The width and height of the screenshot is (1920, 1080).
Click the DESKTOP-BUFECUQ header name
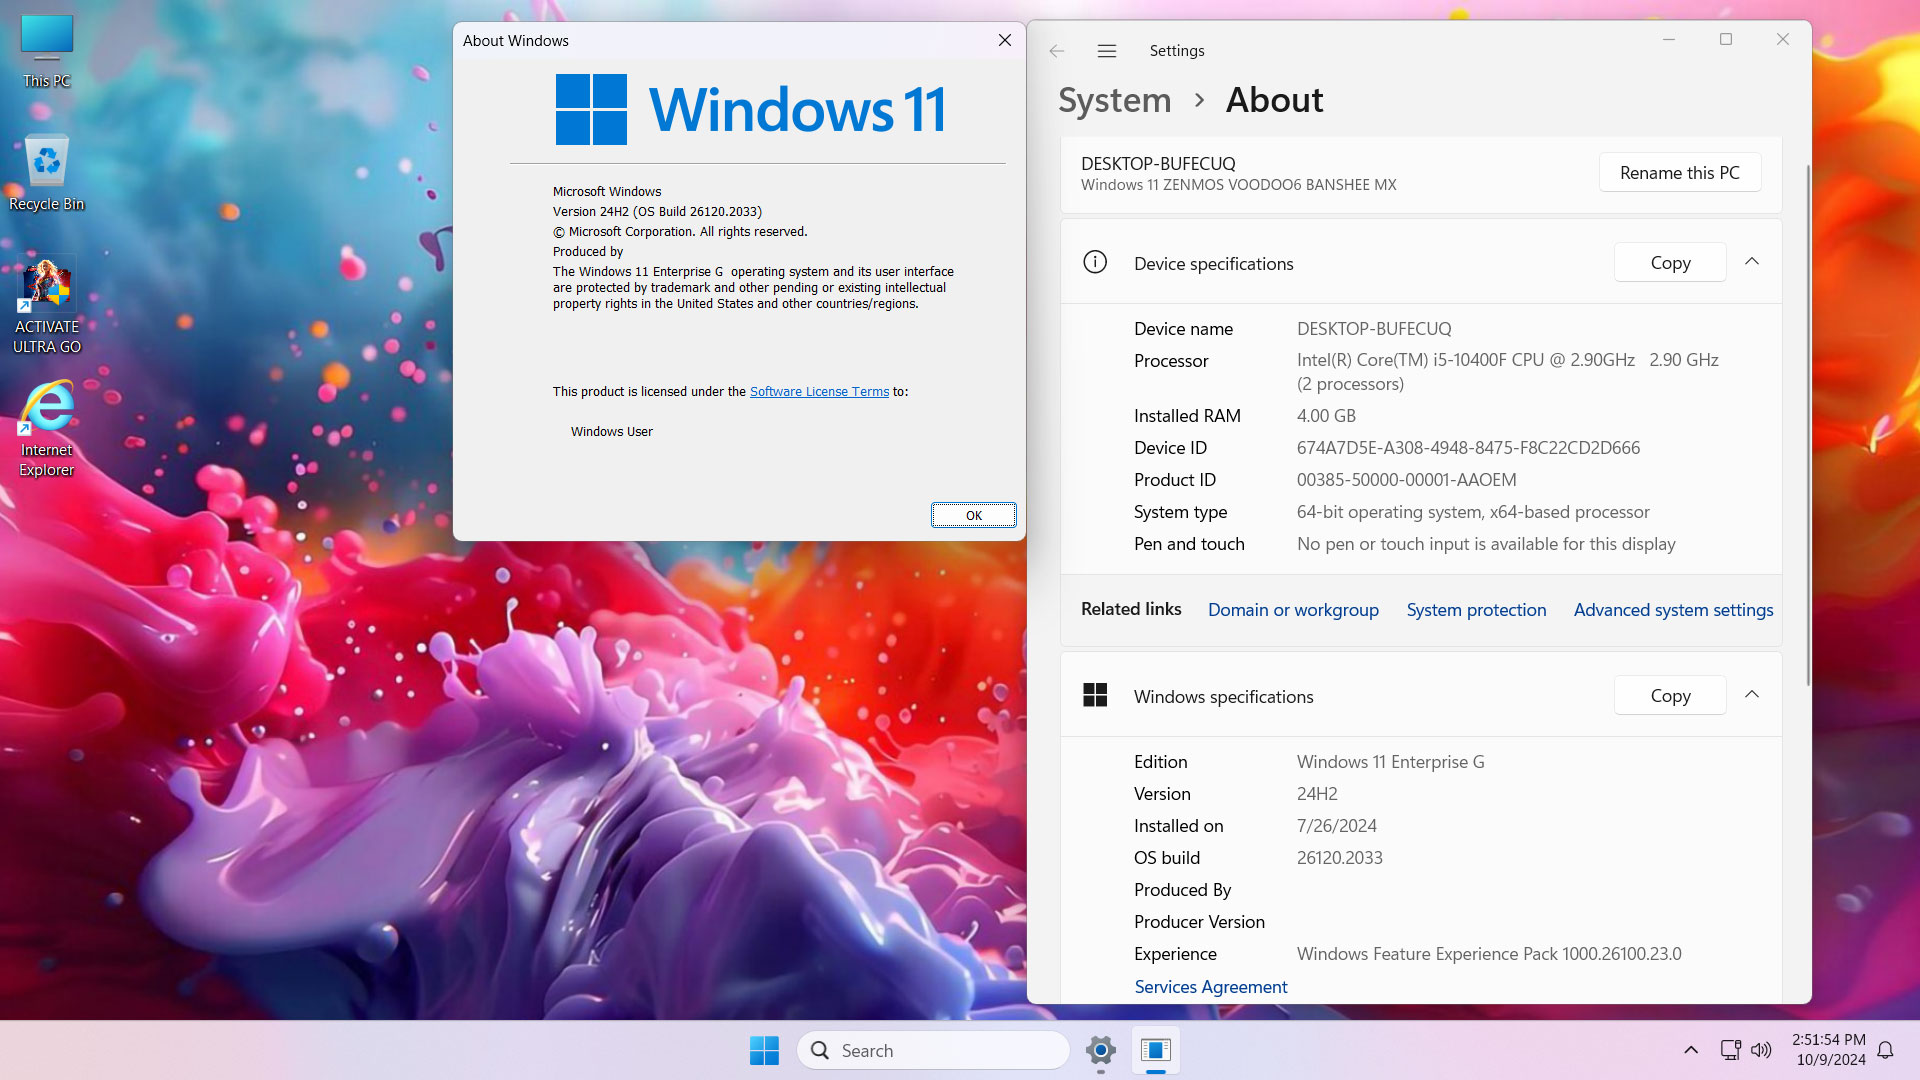pos(1158,164)
